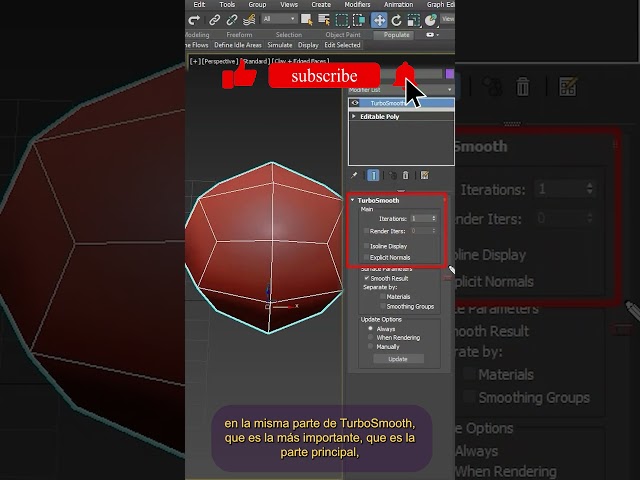Enable Separate by Materials checkbox

tap(382, 296)
